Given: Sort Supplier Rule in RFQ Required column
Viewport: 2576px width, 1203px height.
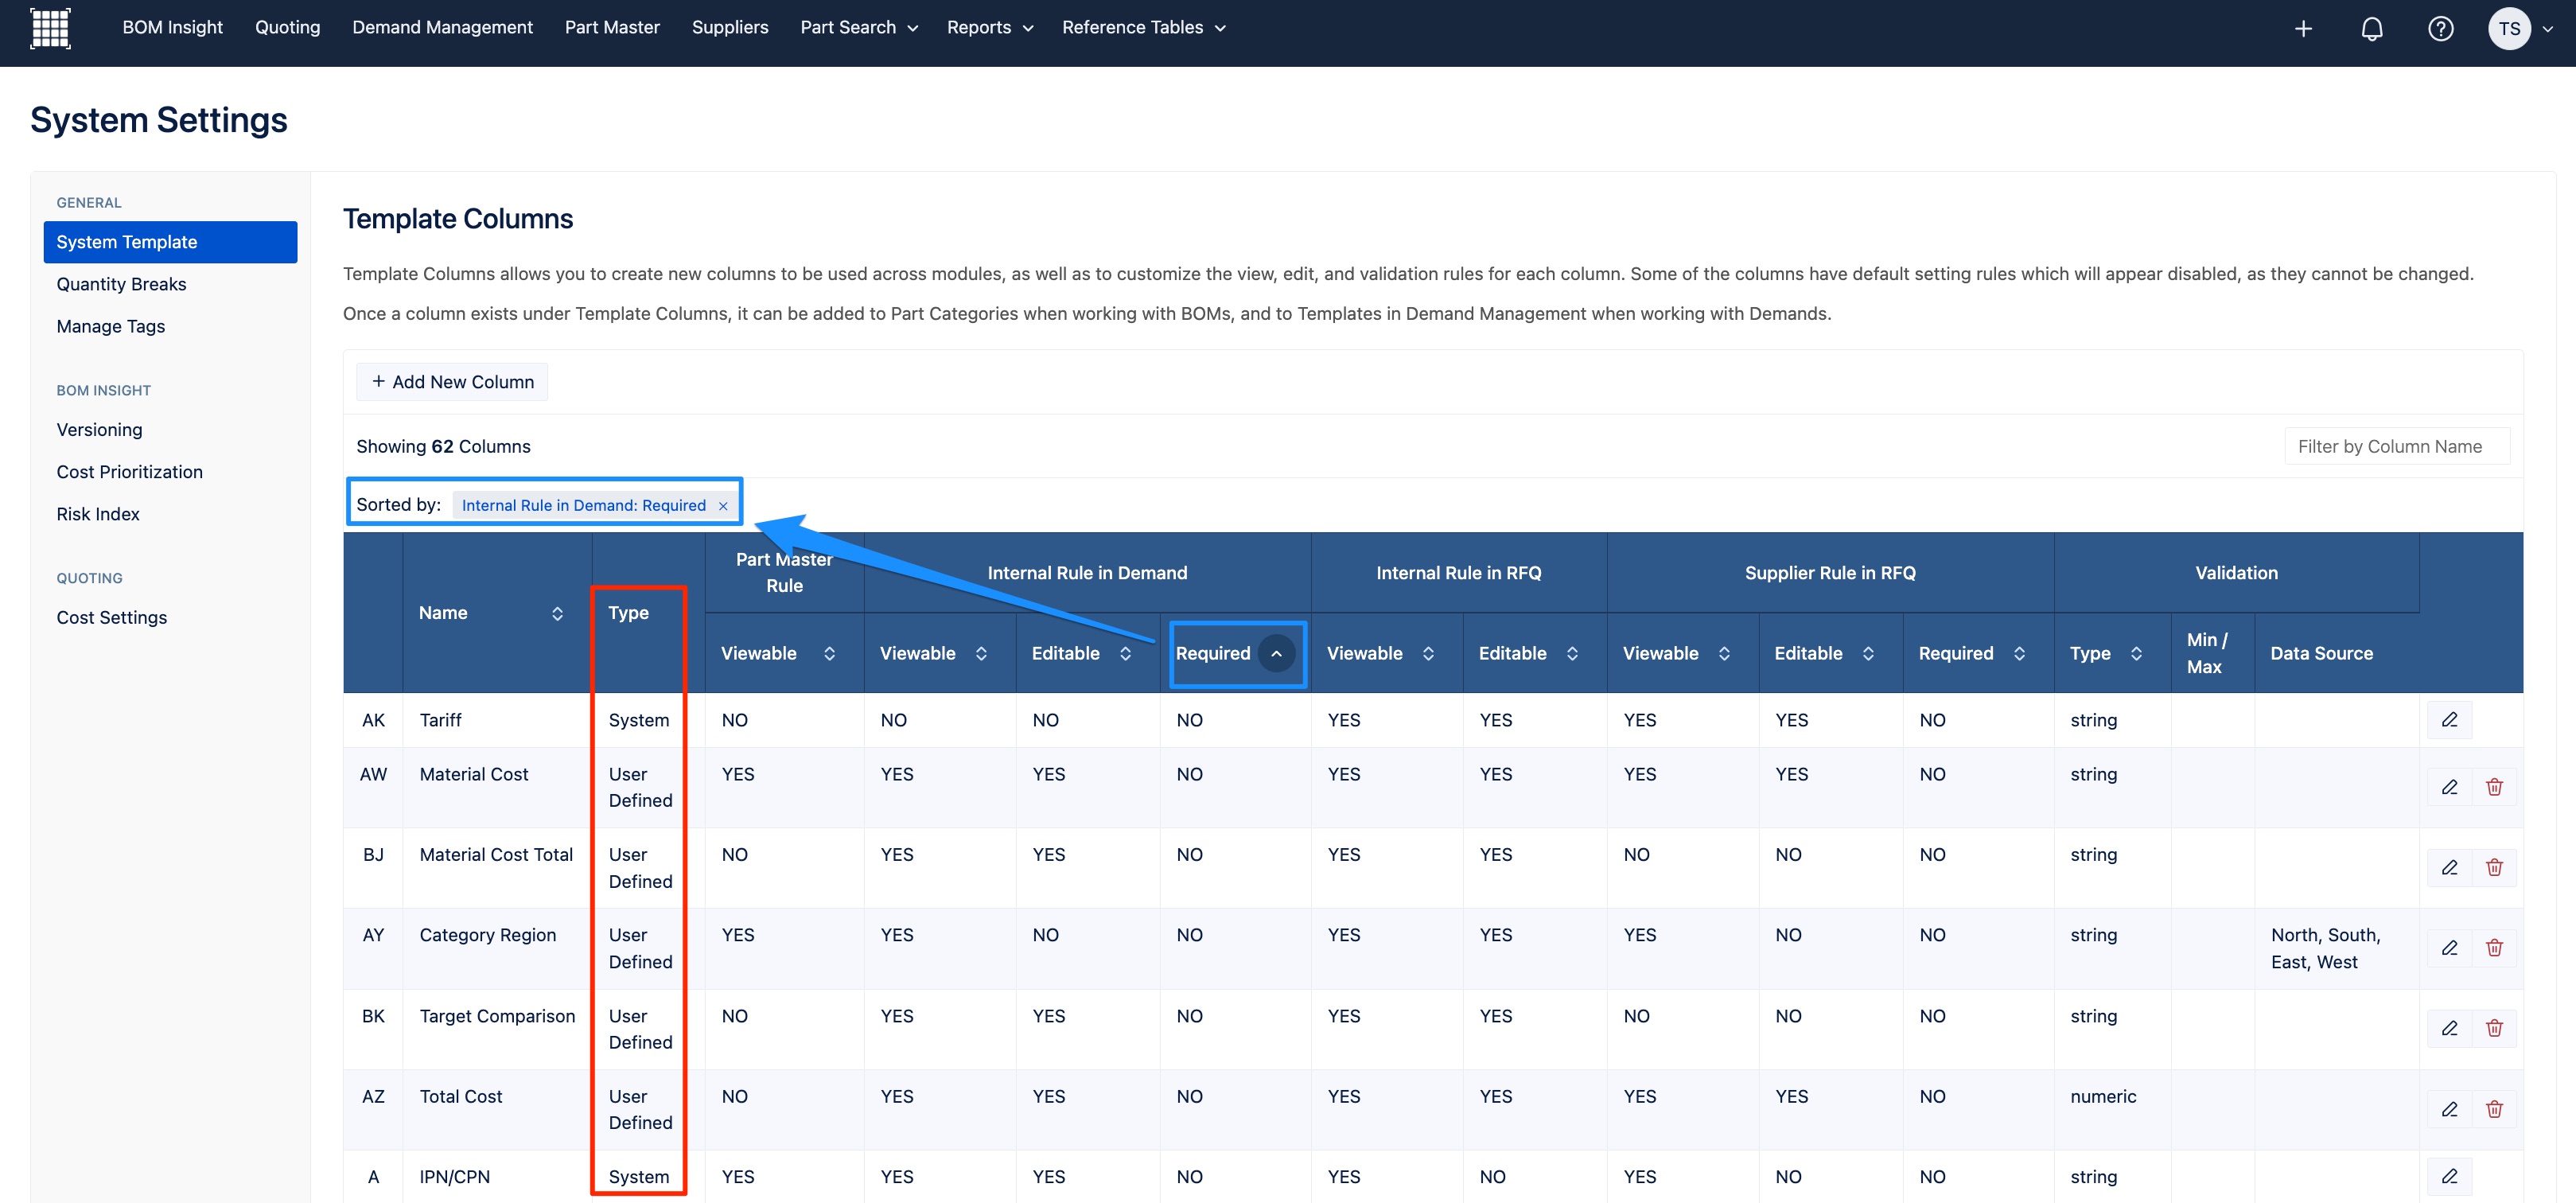Looking at the screenshot, I should tap(2019, 653).
